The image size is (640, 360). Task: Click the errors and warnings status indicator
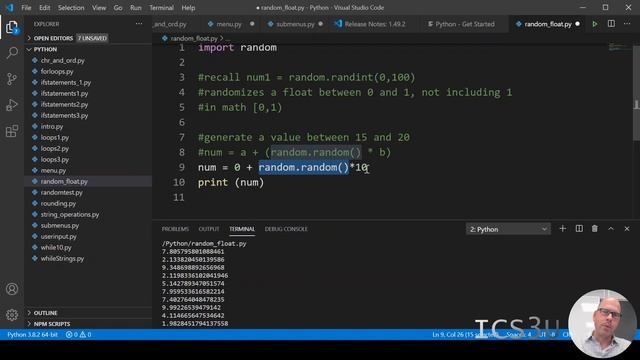click(x=78, y=335)
